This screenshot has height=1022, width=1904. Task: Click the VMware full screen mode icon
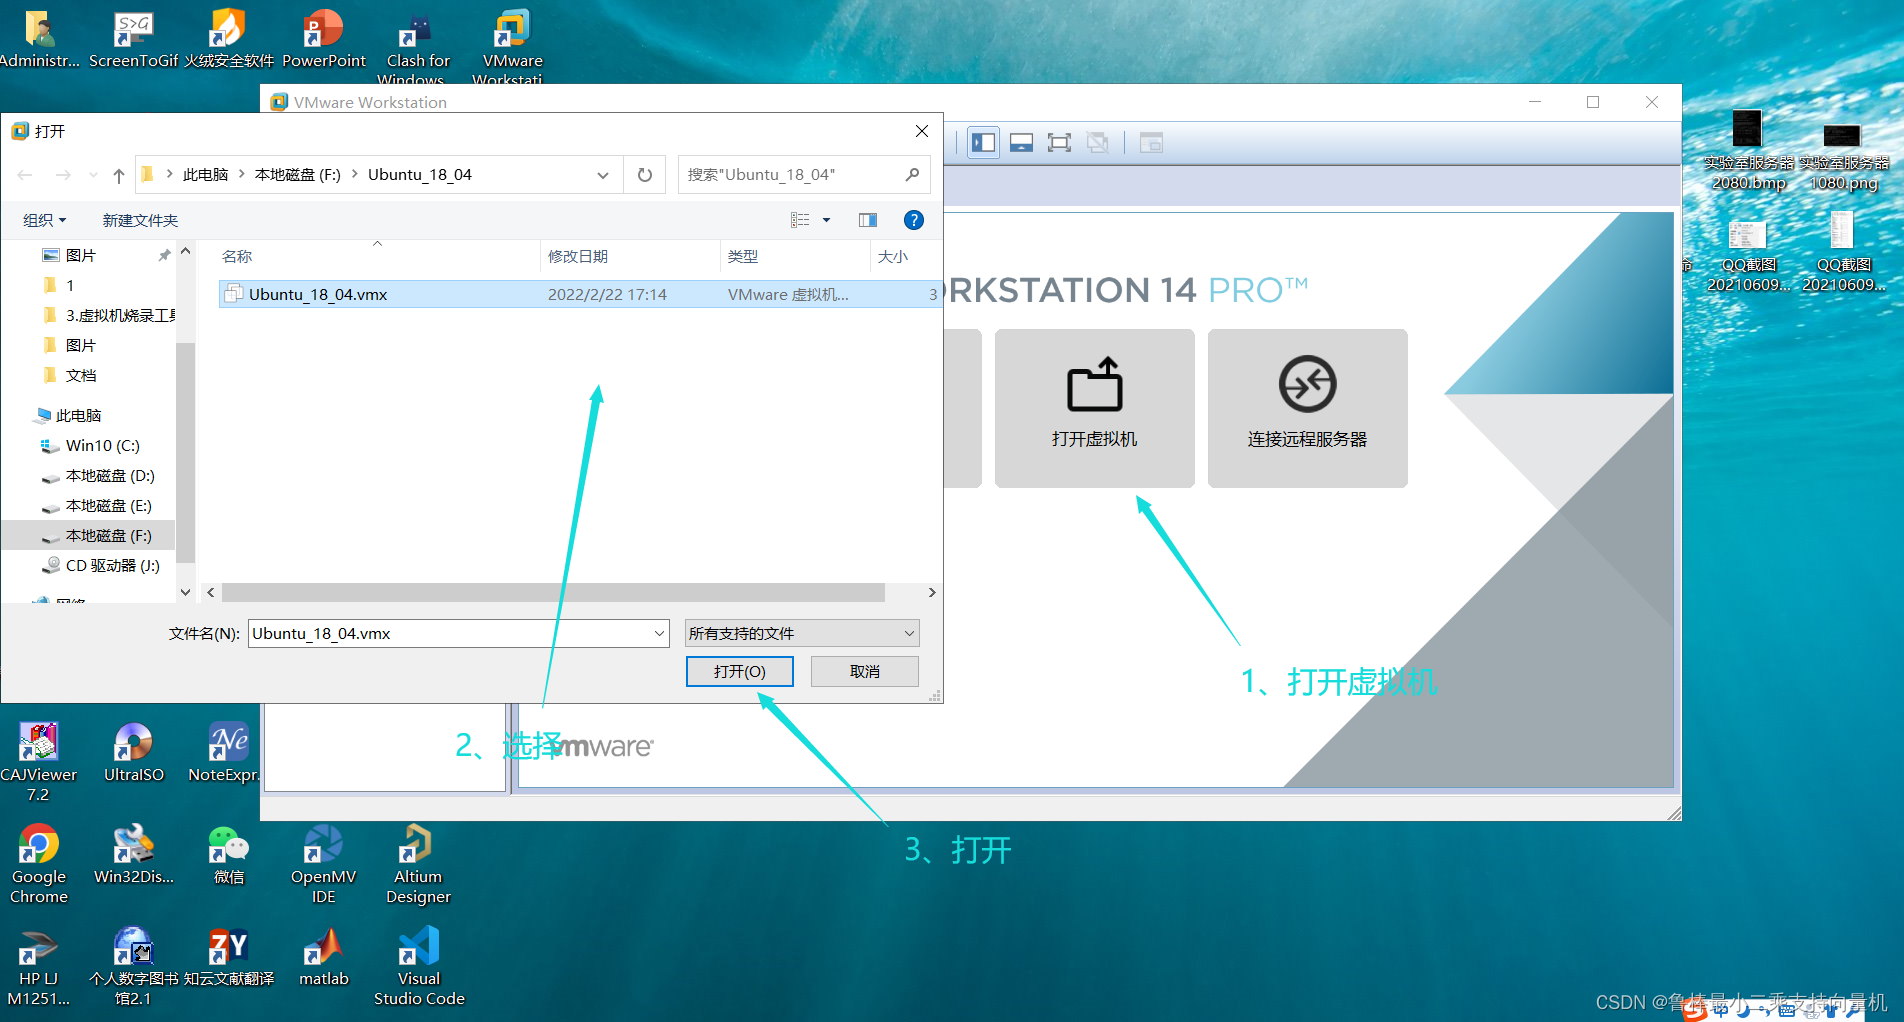(x=1059, y=143)
